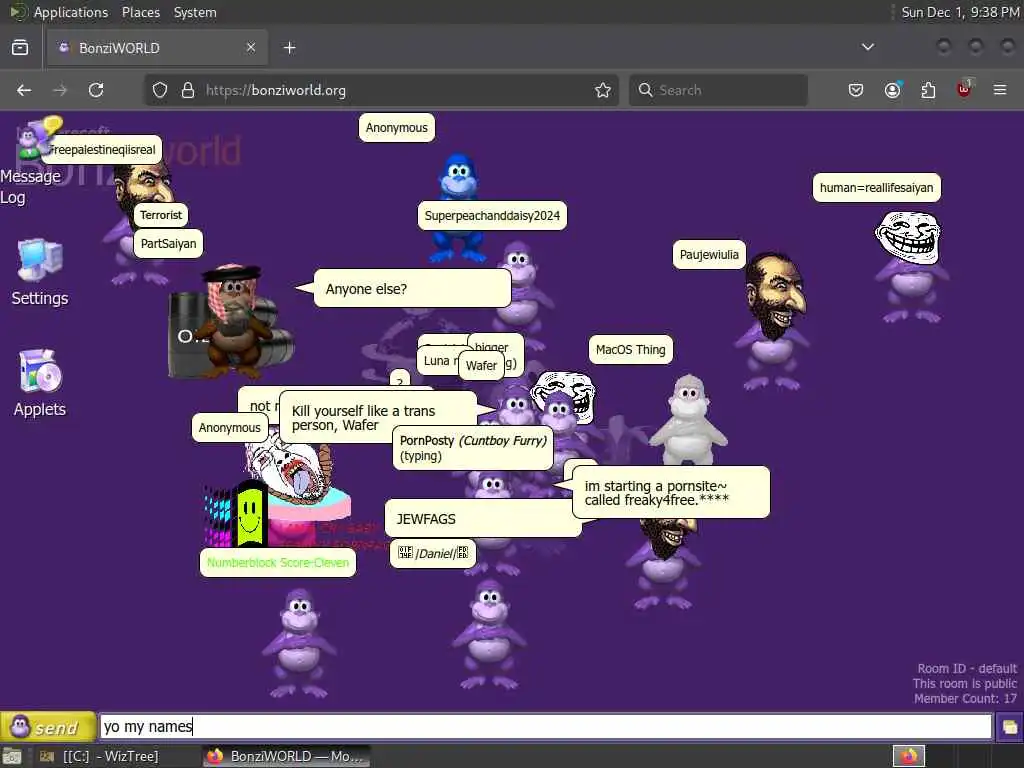Open the Firefox account icon
The image size is (1024, 768).
click(x=892, y=90)
